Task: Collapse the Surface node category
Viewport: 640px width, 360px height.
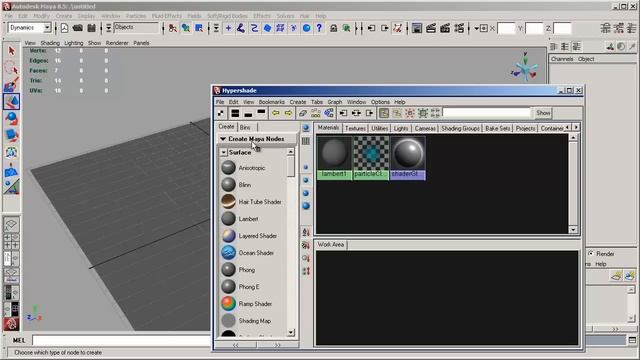Action: click(x=224, y=152)
